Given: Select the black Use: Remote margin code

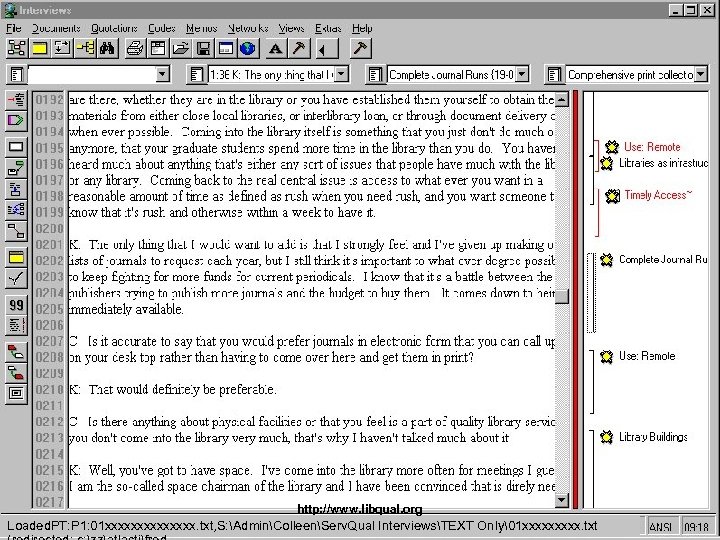Looking at the screenshot, I should click(x=647, y=356).
